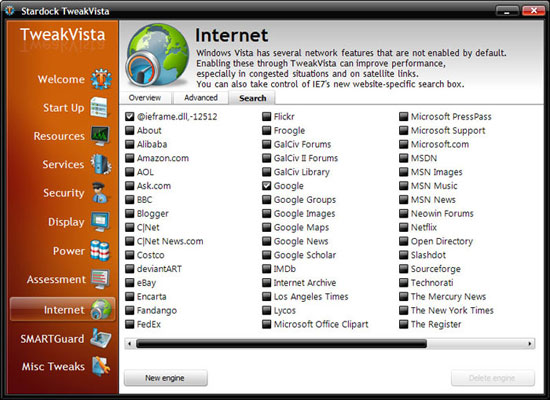
Task: Enable the IMDb search checkbox
Action: pos(267,269)
